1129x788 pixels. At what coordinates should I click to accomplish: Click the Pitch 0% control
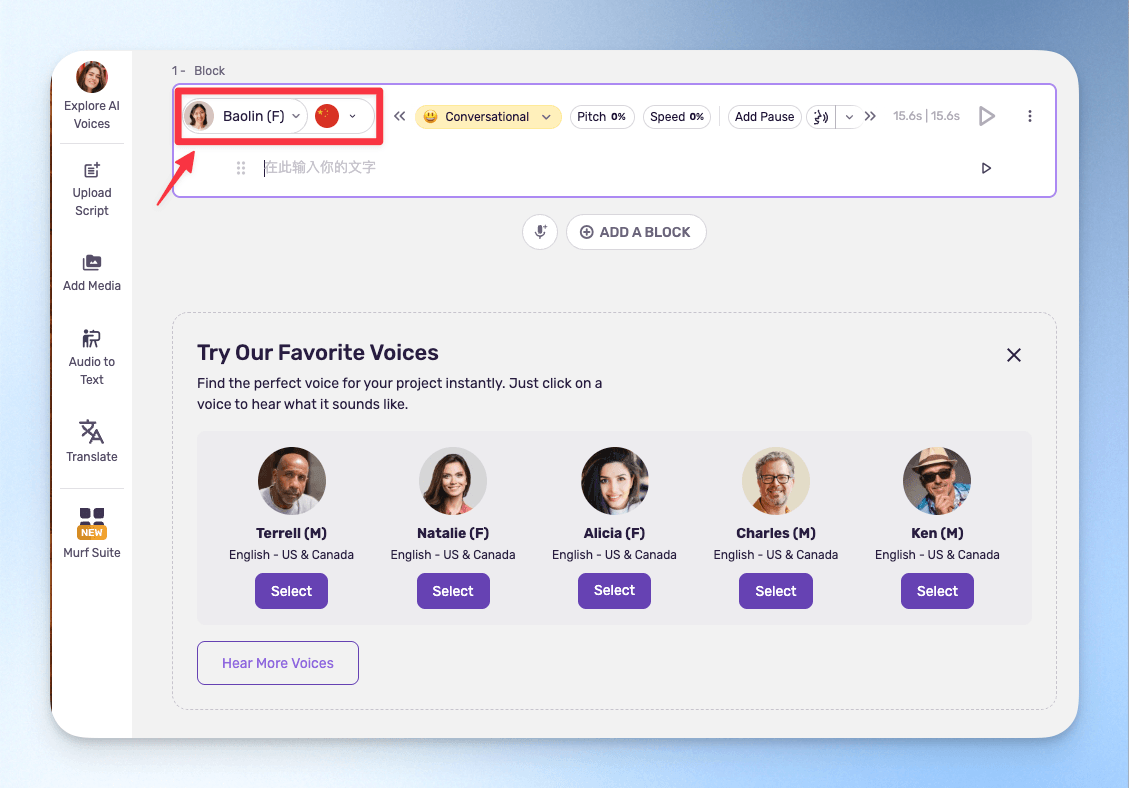coord(602,117)
